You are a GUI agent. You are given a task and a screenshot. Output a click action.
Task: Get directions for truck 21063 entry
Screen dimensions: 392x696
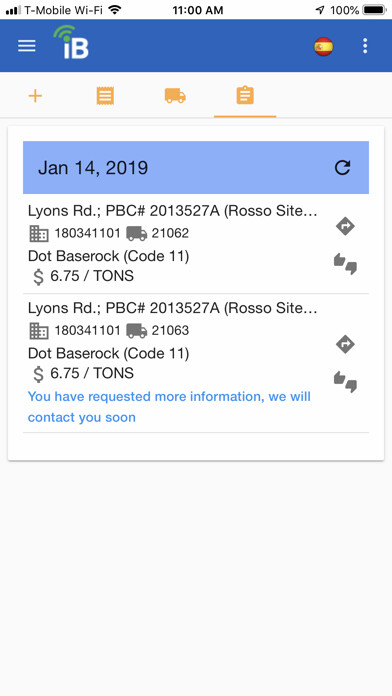point(345,344)
